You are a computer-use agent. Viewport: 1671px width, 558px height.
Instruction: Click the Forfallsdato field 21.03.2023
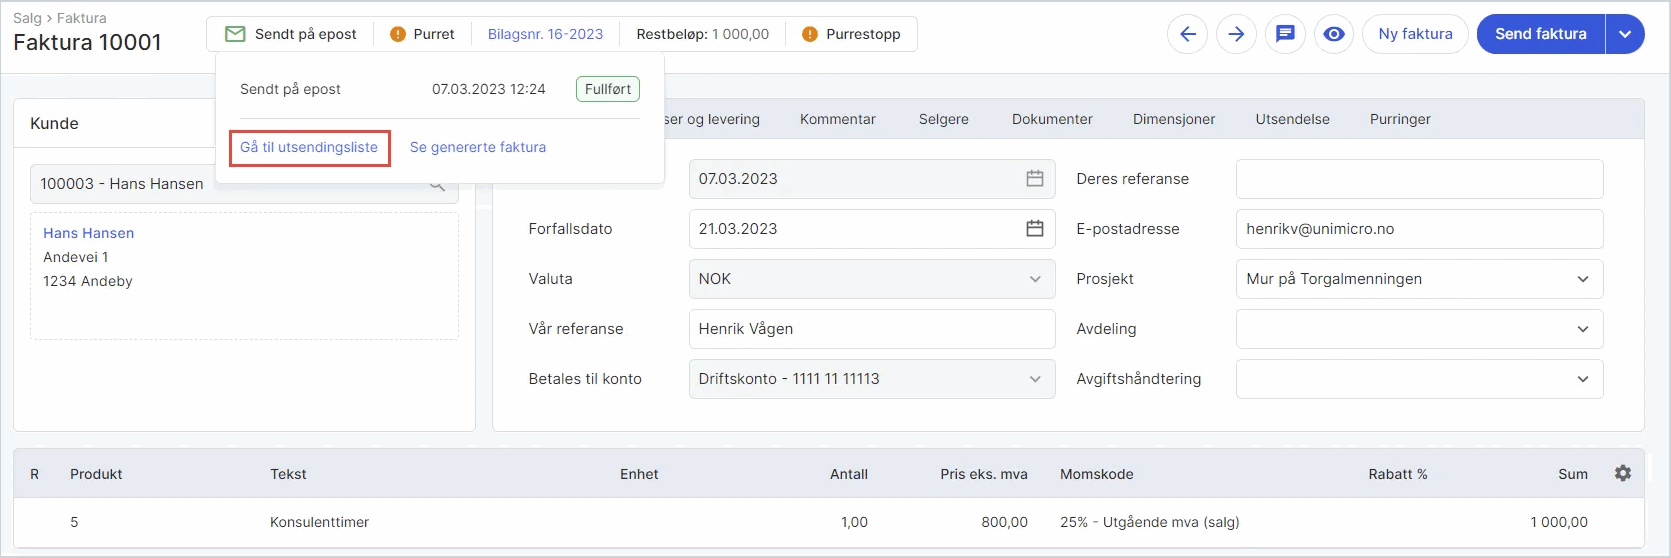point(872,229)
